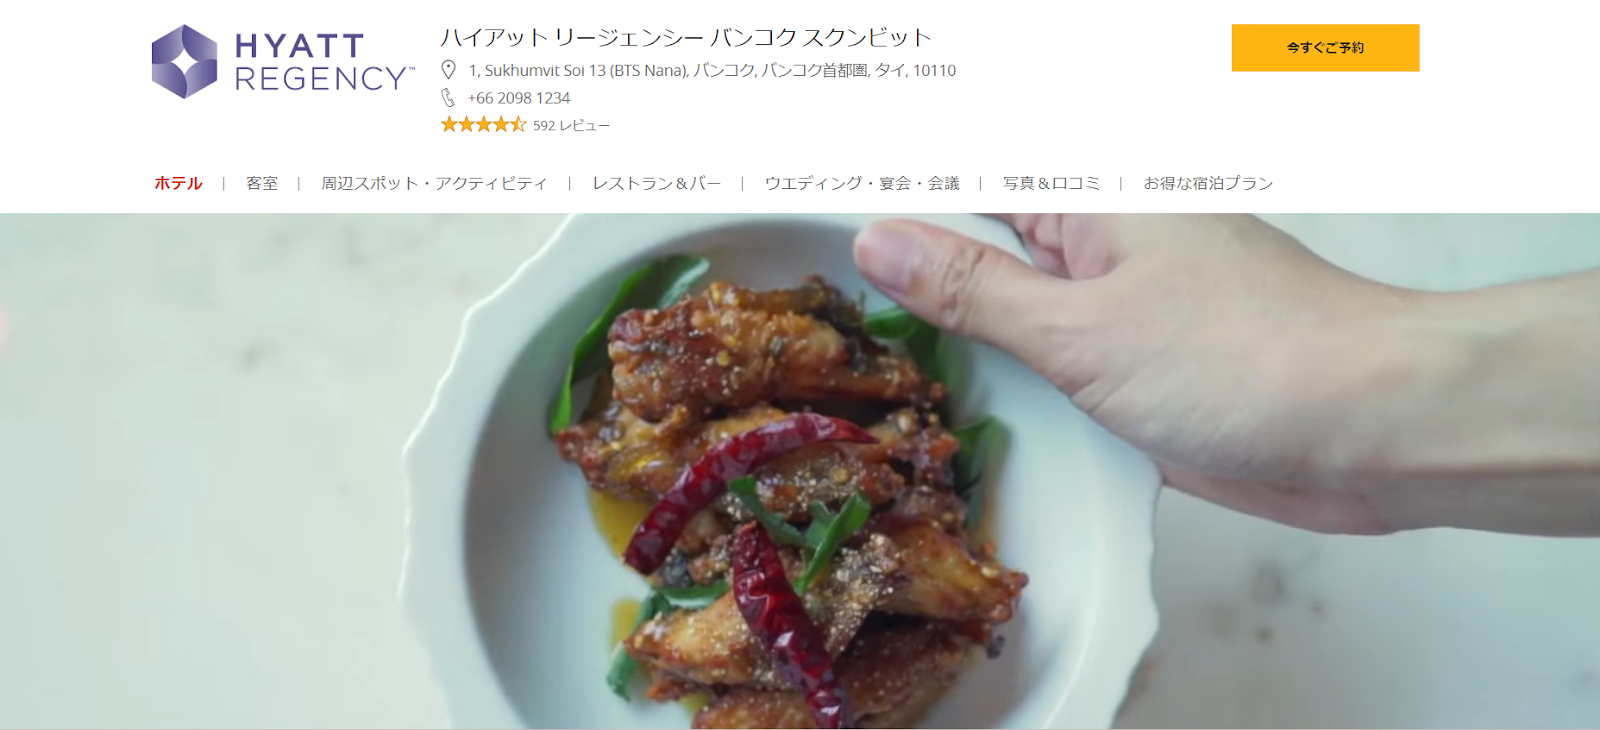This screenshot has width=1600, height=730.
Task: Click the star rating icons
Action: point(483,124)
